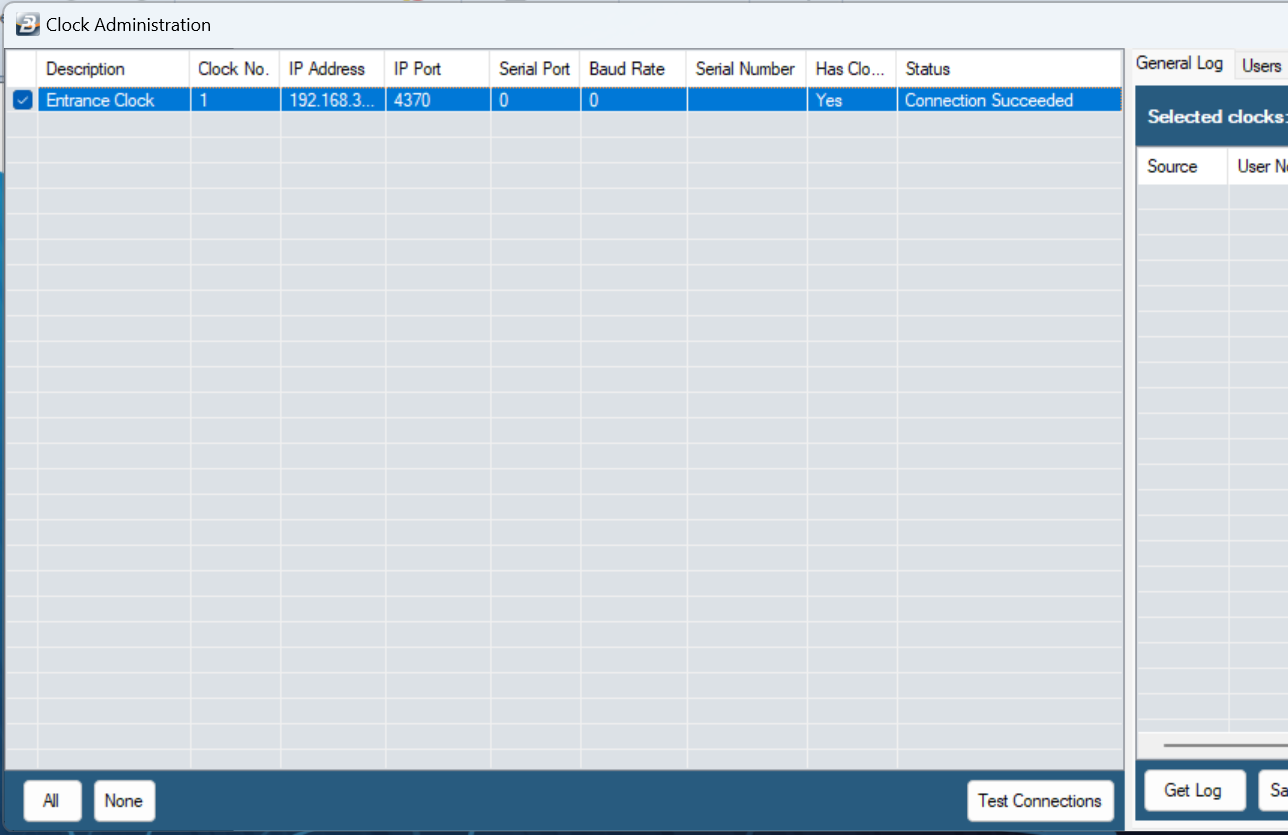Image resolution: width=1288 pixels, height=835 pixels.
Task: Sort by the Clock No. column header
Action: click(234, 69)
